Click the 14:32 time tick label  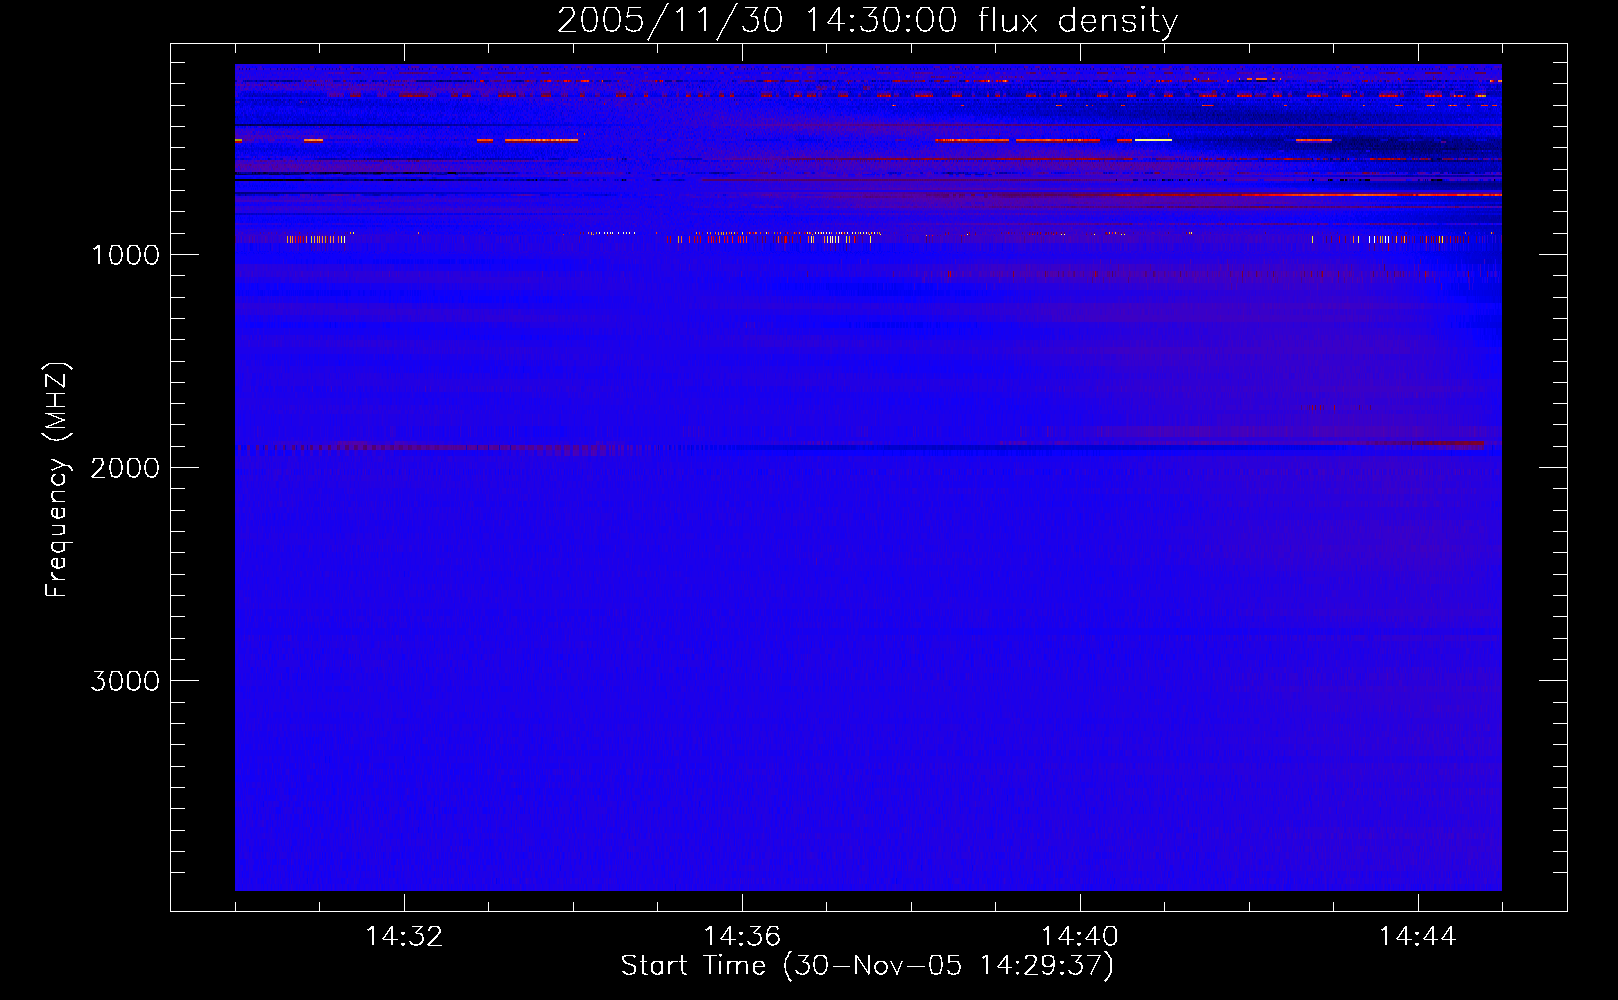404,937
